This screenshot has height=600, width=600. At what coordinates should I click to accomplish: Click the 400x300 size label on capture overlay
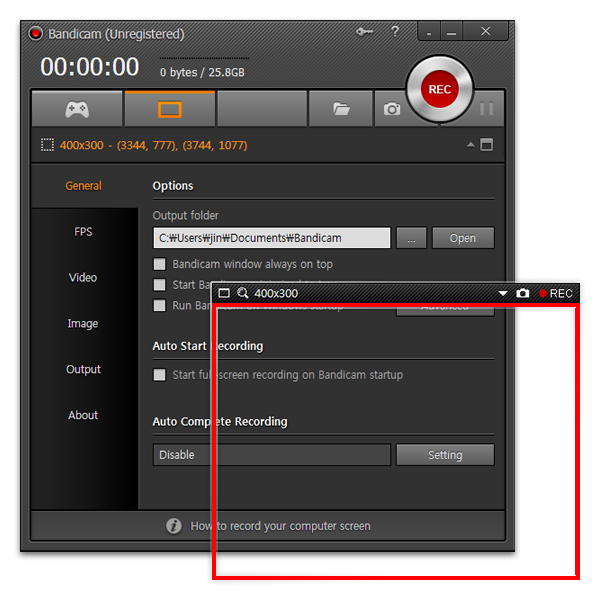pyautogui.click(x=276, y=293)
